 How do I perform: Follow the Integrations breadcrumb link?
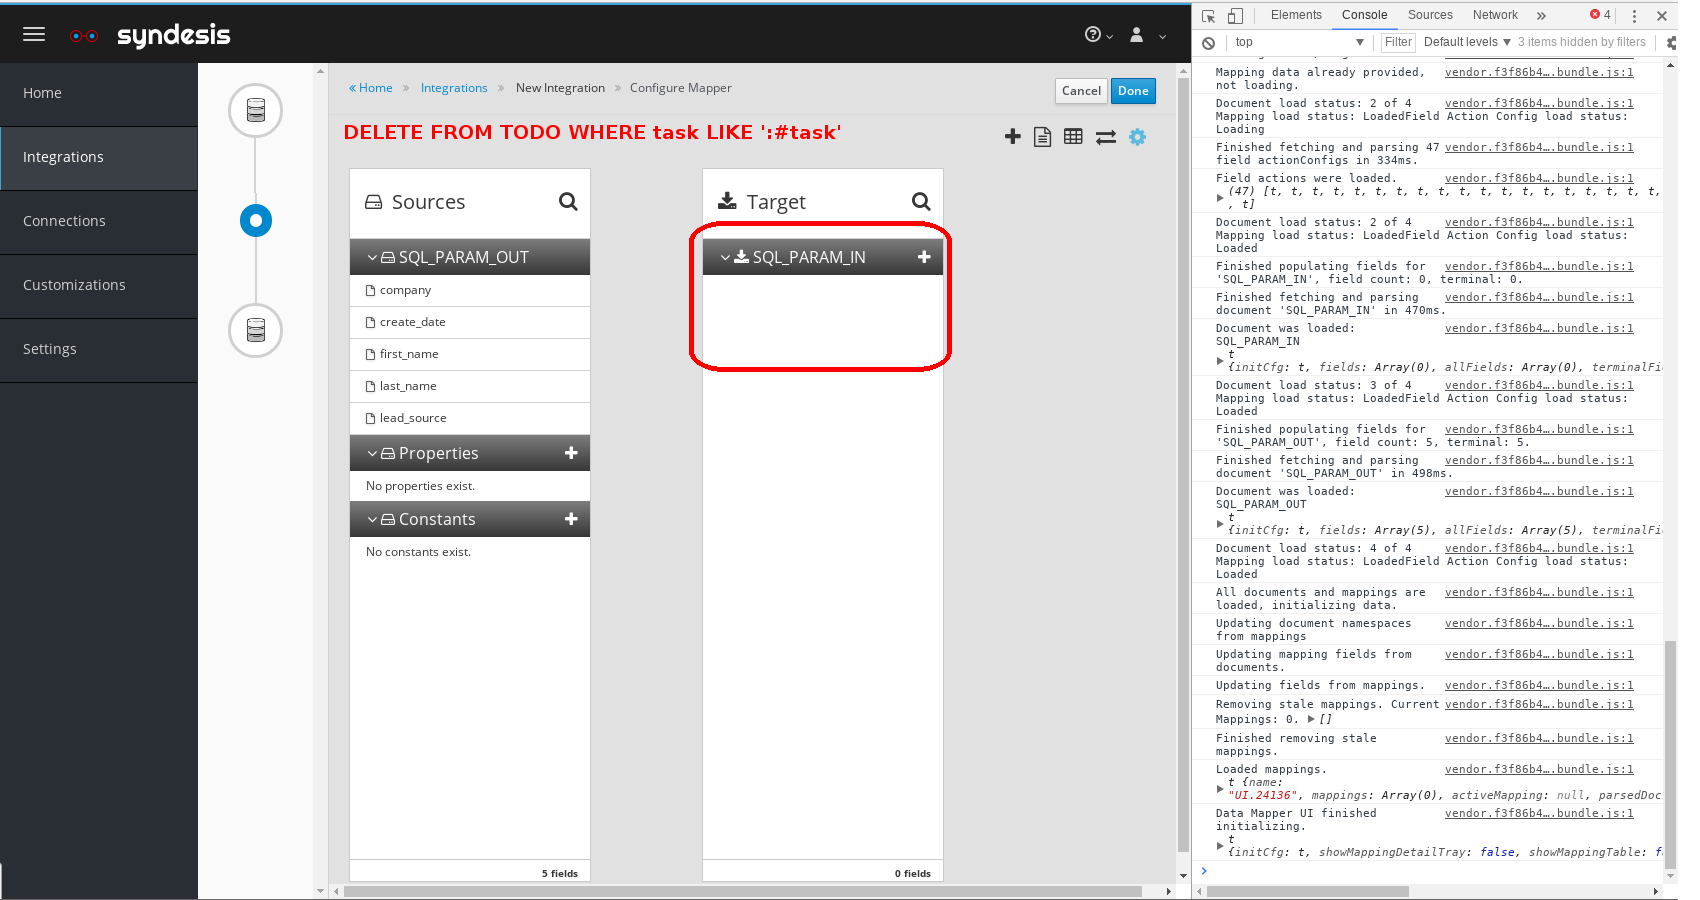point(453,87)
